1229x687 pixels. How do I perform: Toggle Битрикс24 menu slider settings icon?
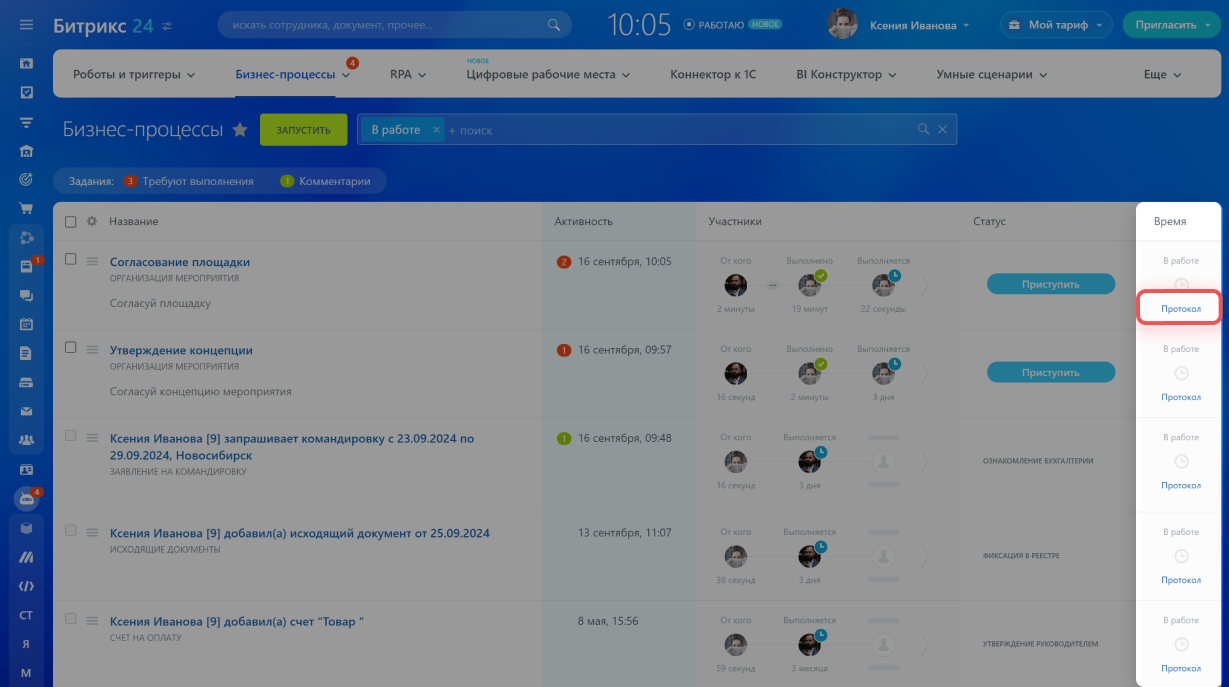pos(167,26)
